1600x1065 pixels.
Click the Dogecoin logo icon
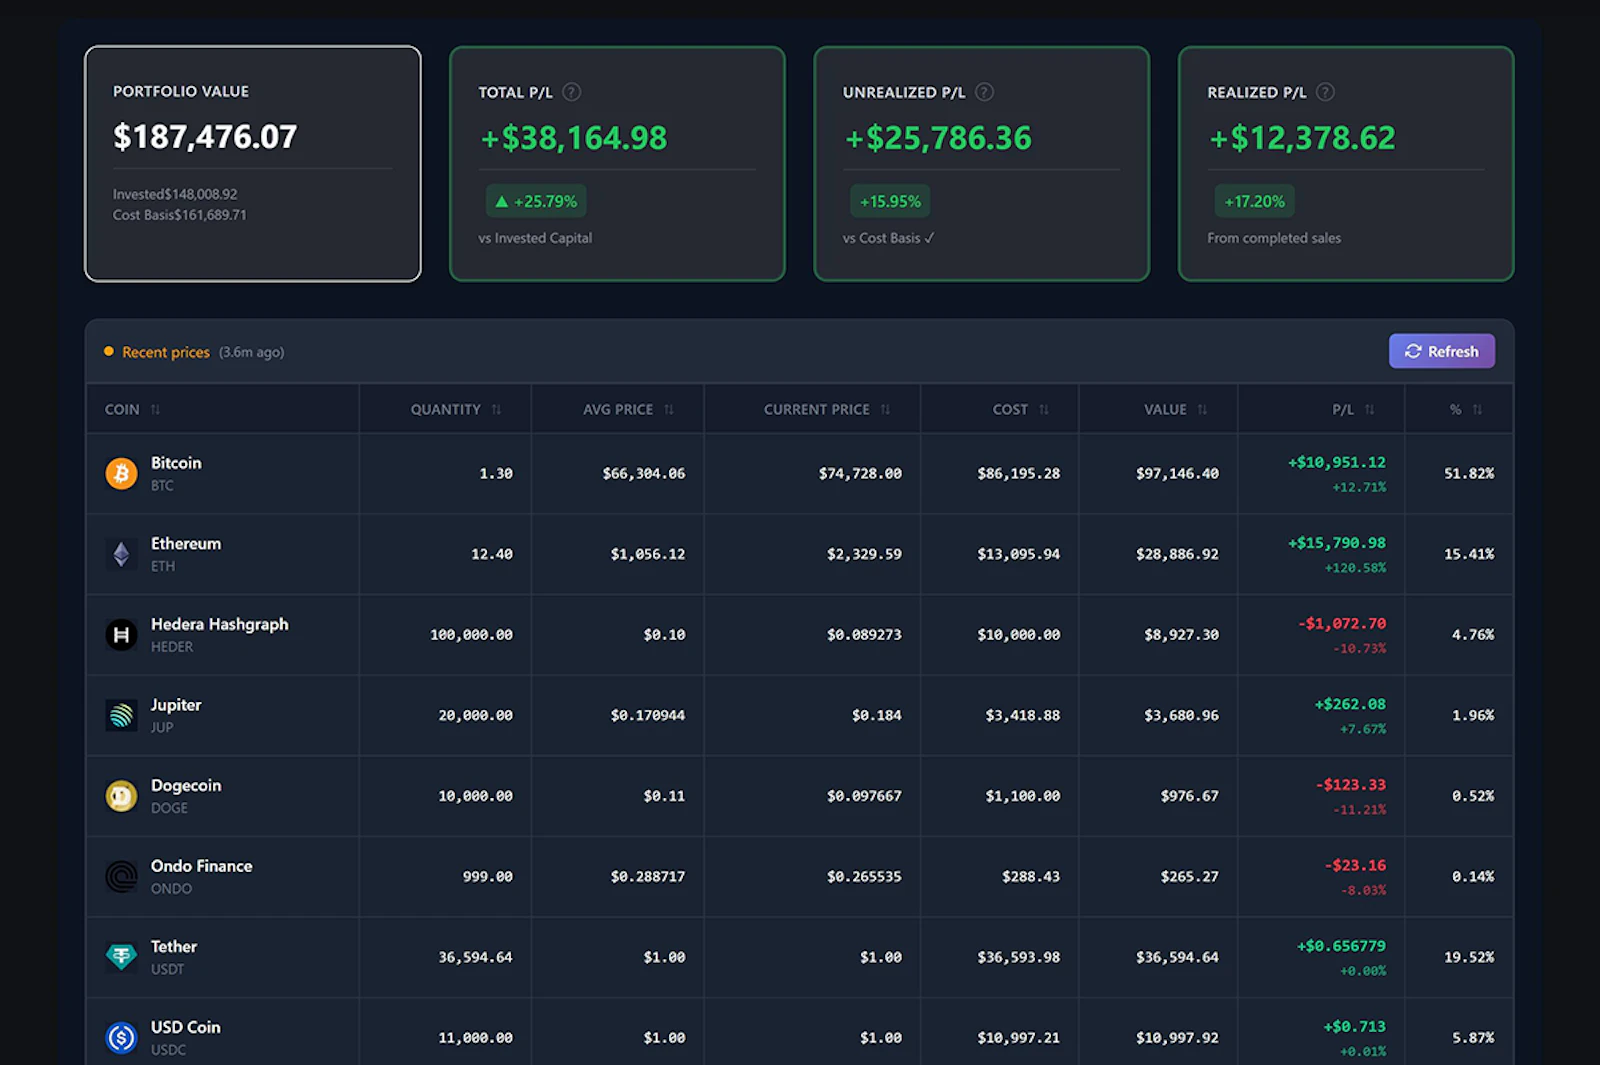121,796
